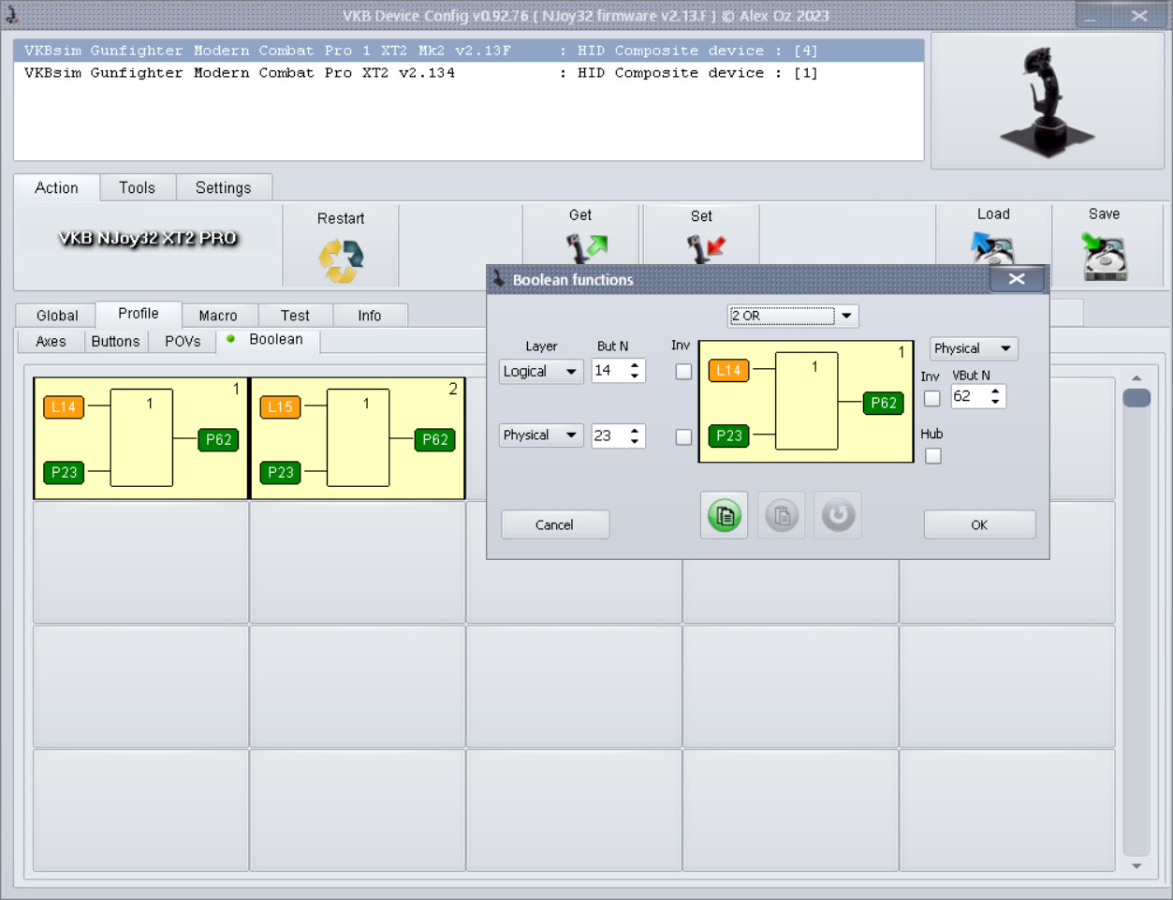Image resolution: width=1173 pixels, height=900 pixels.
Task: Switch to the Axes sub-tab
Action: 51,341
